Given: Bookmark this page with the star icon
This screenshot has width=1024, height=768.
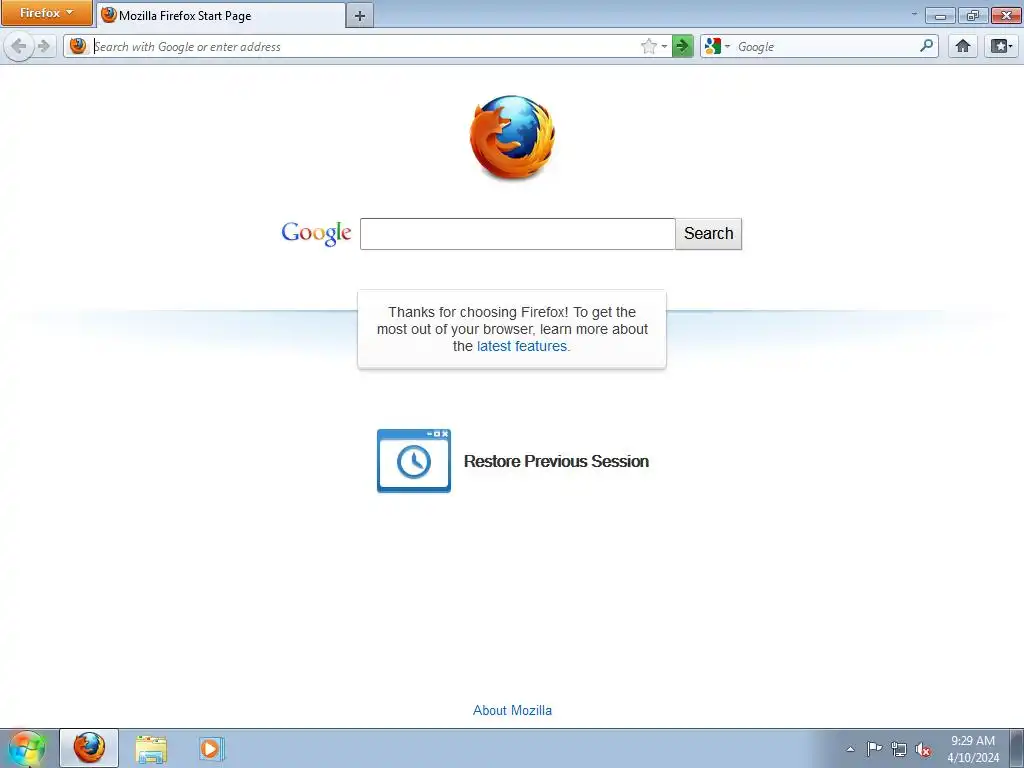Looking at the screenshot, I should click(648, 46).
